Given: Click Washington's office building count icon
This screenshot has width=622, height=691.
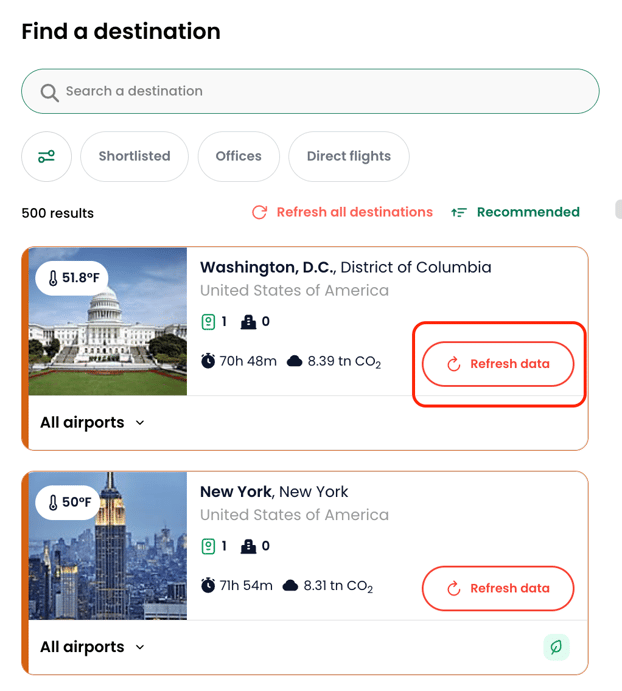Looking at the screenshot, I should tap(248, 322).
